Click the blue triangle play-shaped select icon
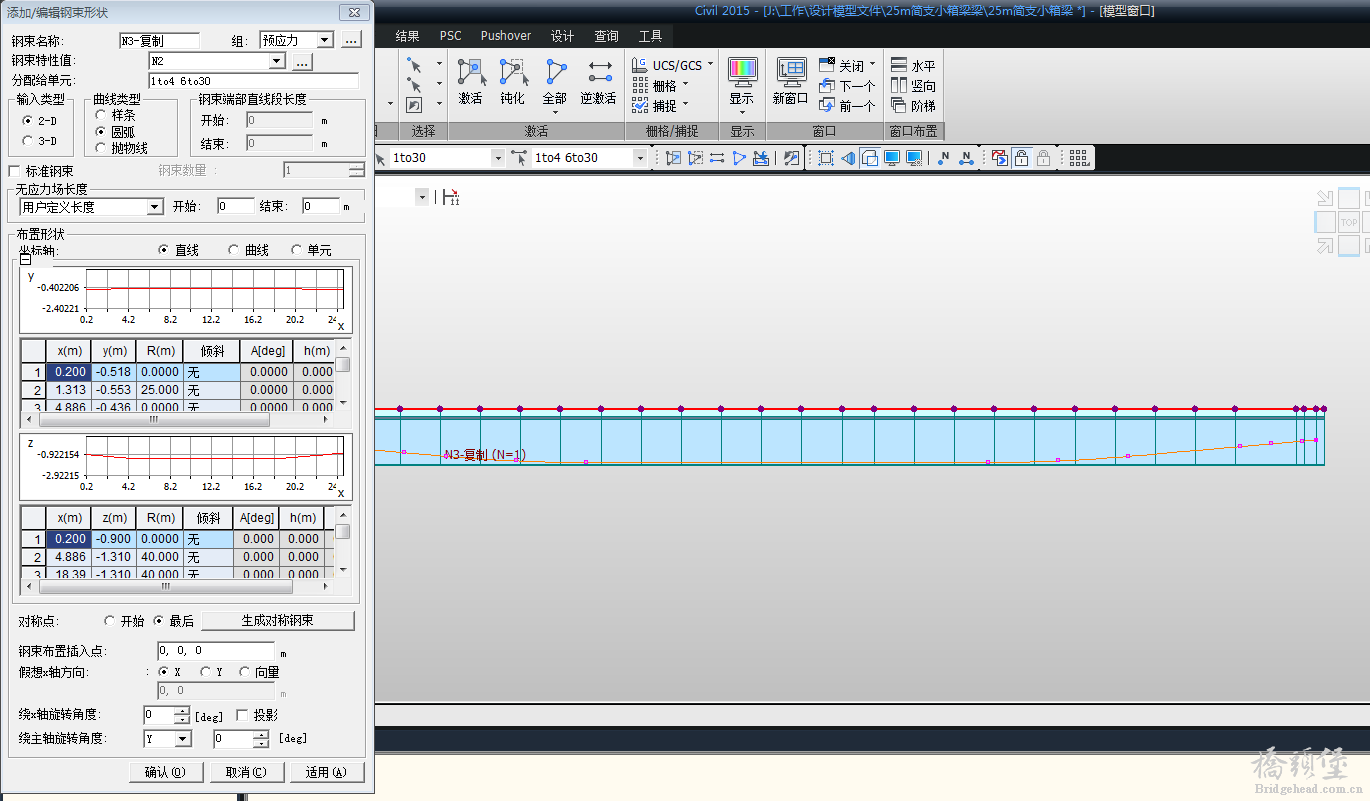The width and height of the screenshot is (1370, 801). point(739,158)
